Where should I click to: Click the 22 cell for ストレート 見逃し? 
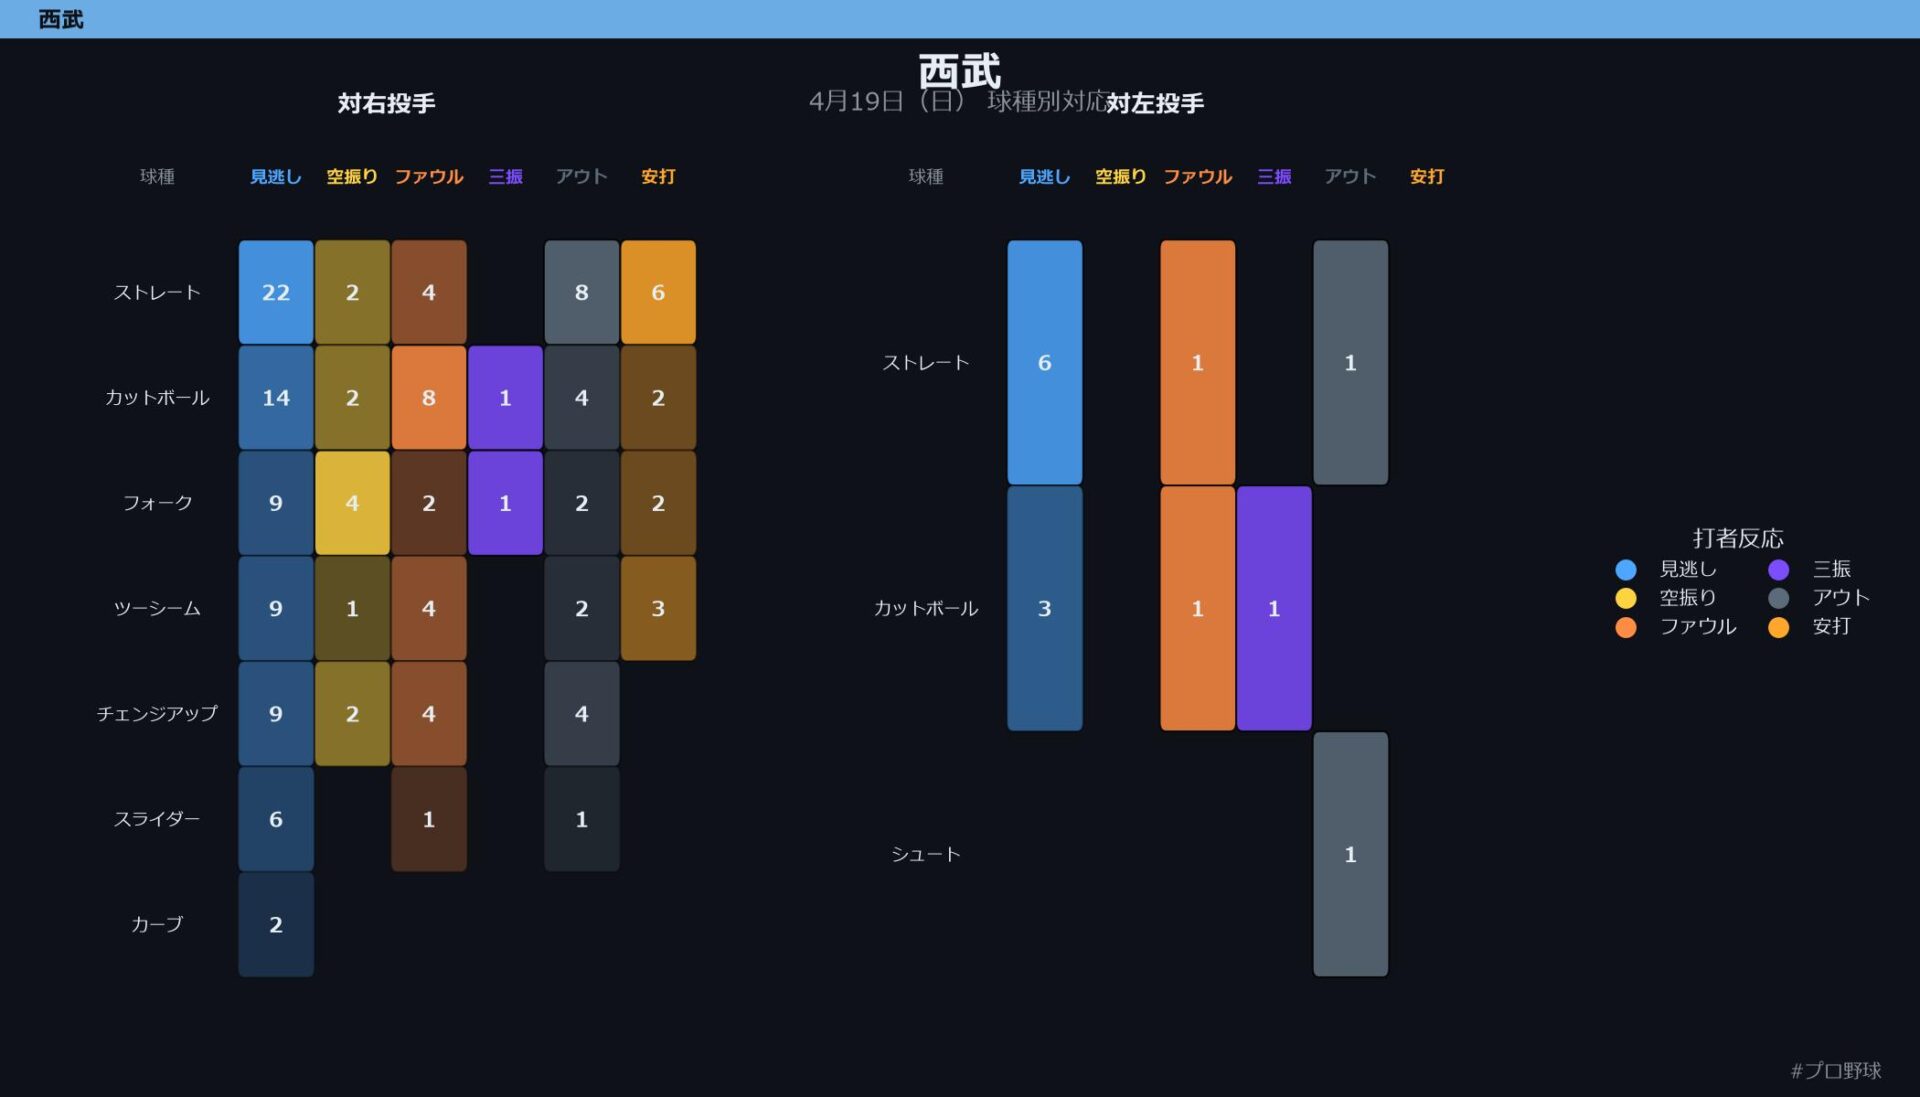point(276,292)
